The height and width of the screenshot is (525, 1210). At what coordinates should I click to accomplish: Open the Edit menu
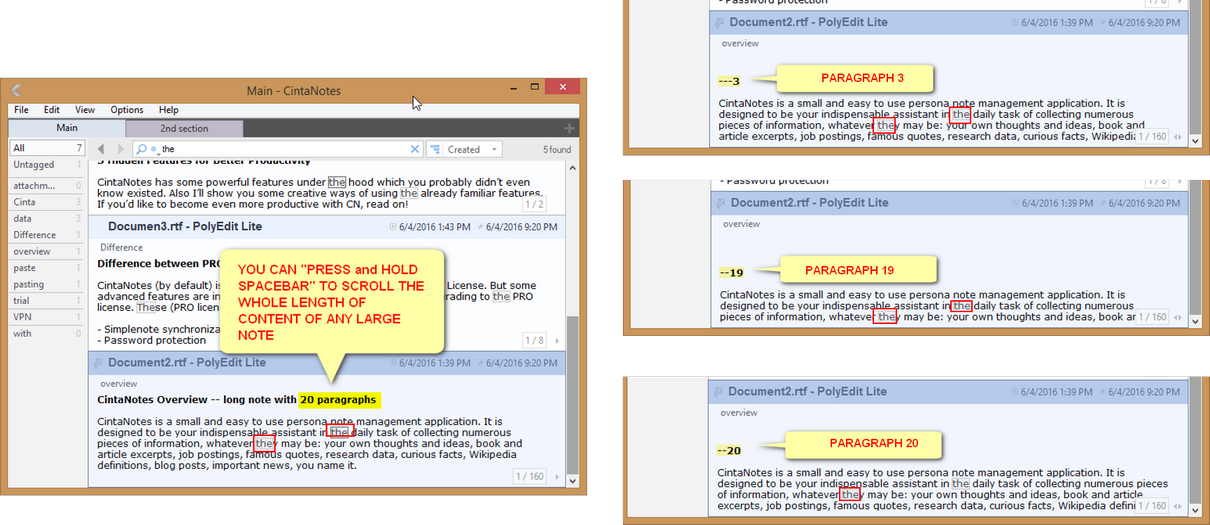[51, 110]
